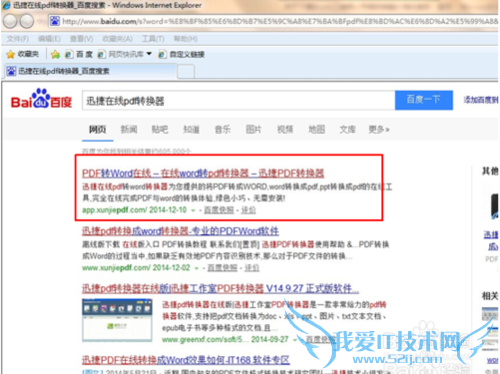Viewport: 500px width, 374px height.
Task: Click the 网页快讯库 favorites bar item
Action: click(x=121, y=54)
